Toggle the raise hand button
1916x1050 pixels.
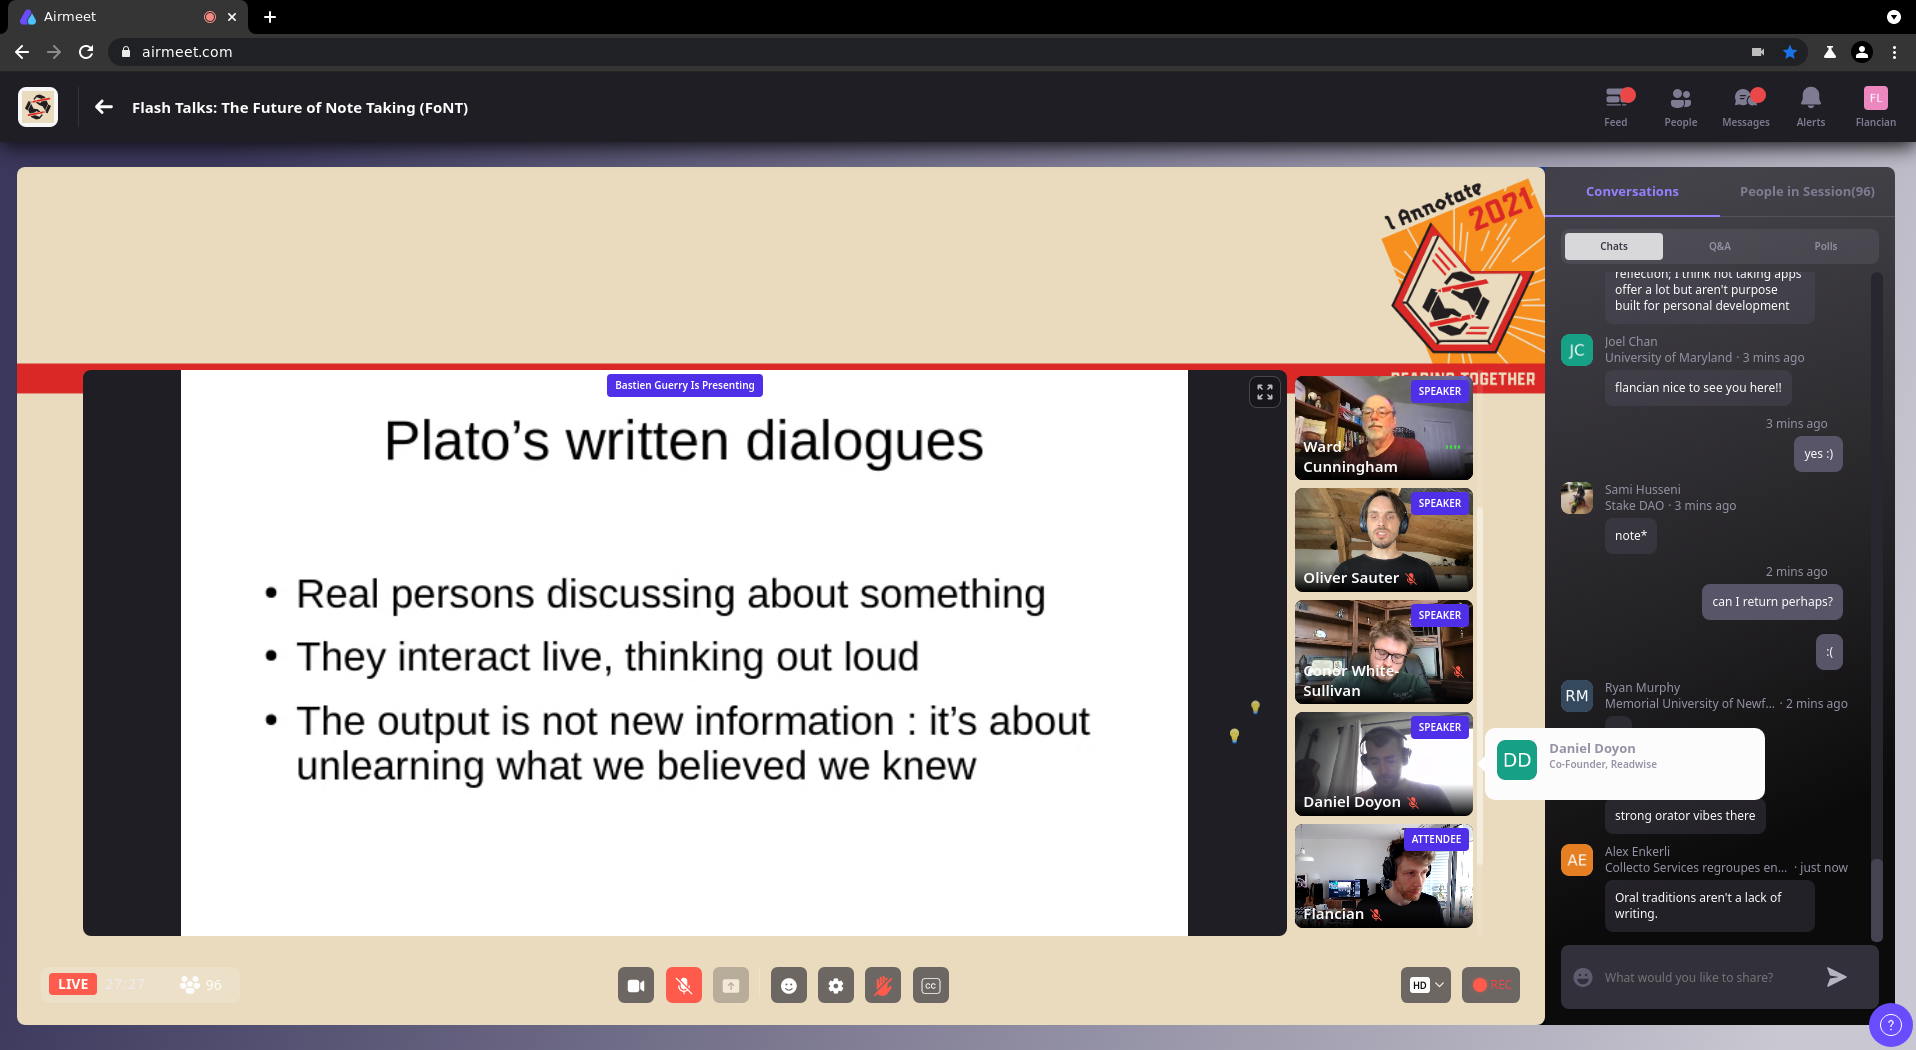click(883, 985)
